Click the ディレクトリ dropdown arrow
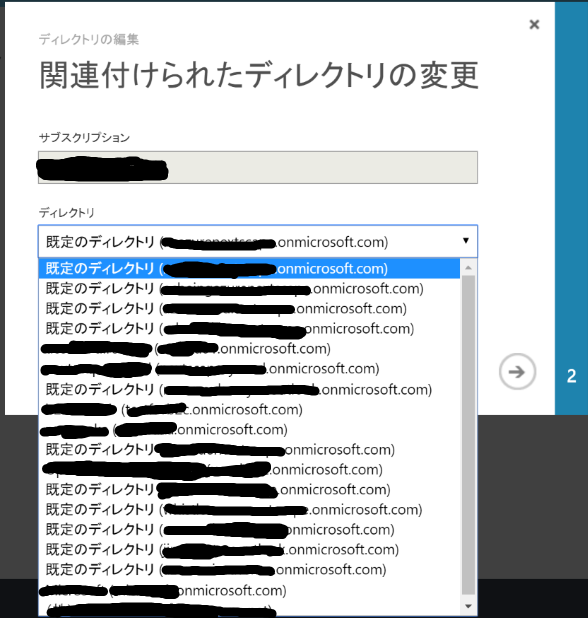This screenshot has height=618, width=588. pyautogui.click(x=466, y=240)
